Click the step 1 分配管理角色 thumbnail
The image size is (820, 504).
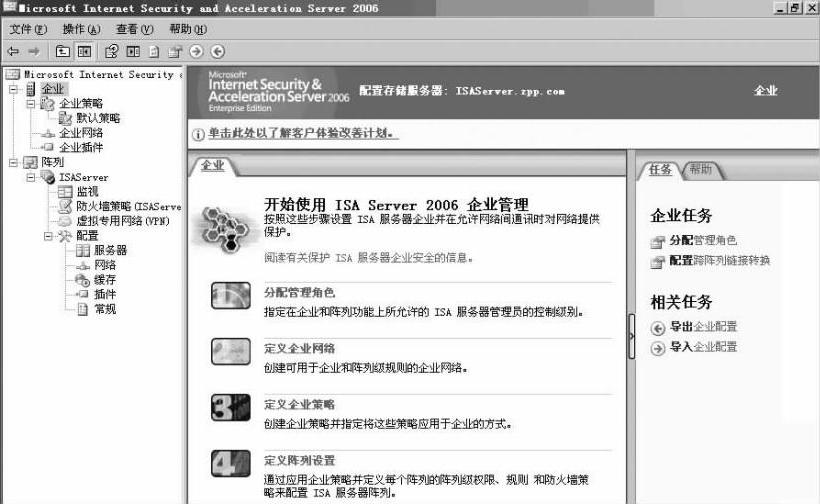[x=231, y=295]
